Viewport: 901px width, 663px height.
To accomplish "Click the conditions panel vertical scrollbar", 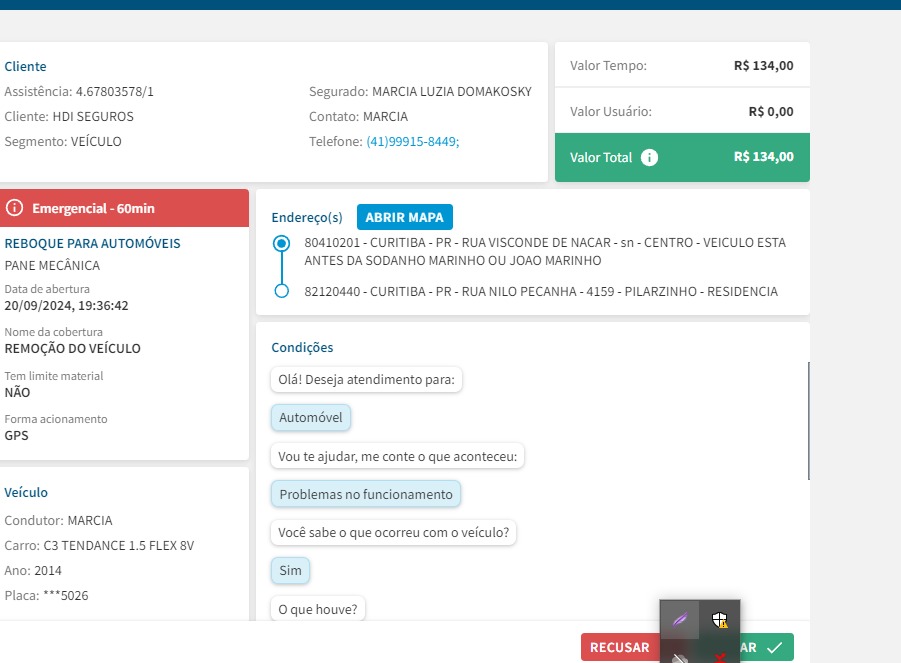I will [808, 420].
